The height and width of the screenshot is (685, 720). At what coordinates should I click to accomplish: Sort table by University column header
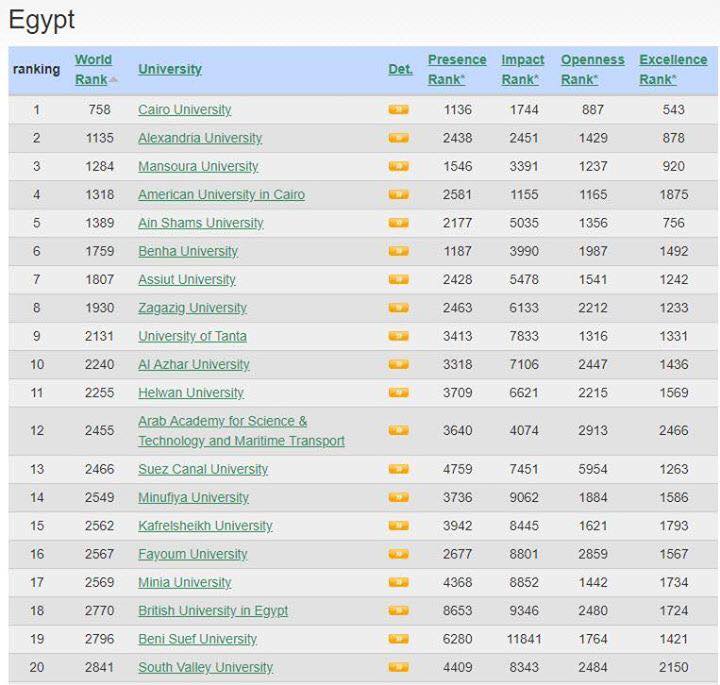point(170,69)
